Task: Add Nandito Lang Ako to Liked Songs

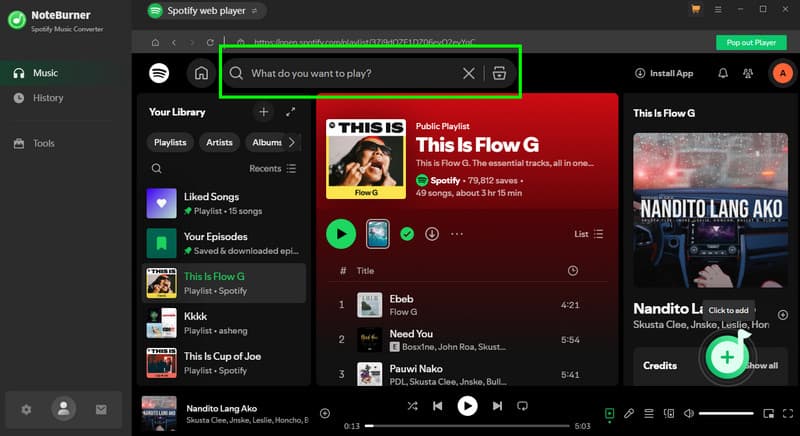Action: 325,413
